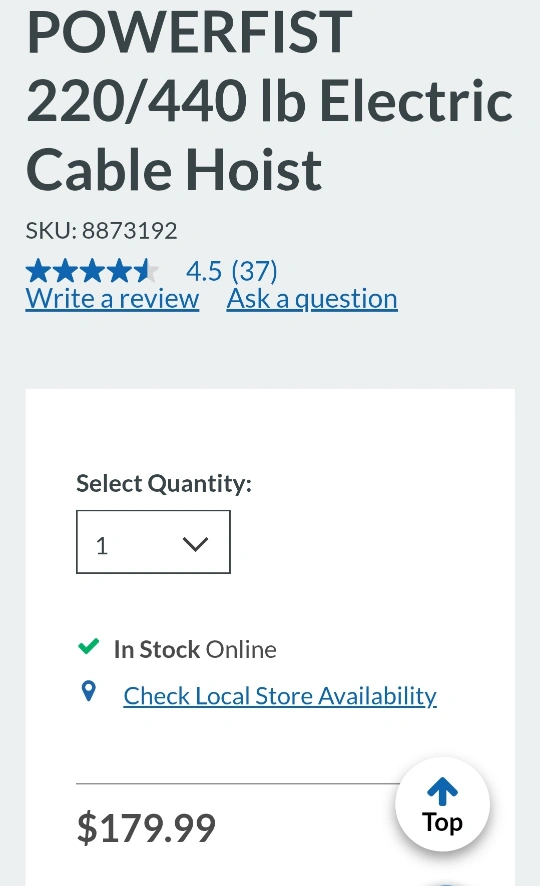Expand quantity options via the chevron arrow
The width and height of the screenshot is (540, 886).
pos(195,544)
